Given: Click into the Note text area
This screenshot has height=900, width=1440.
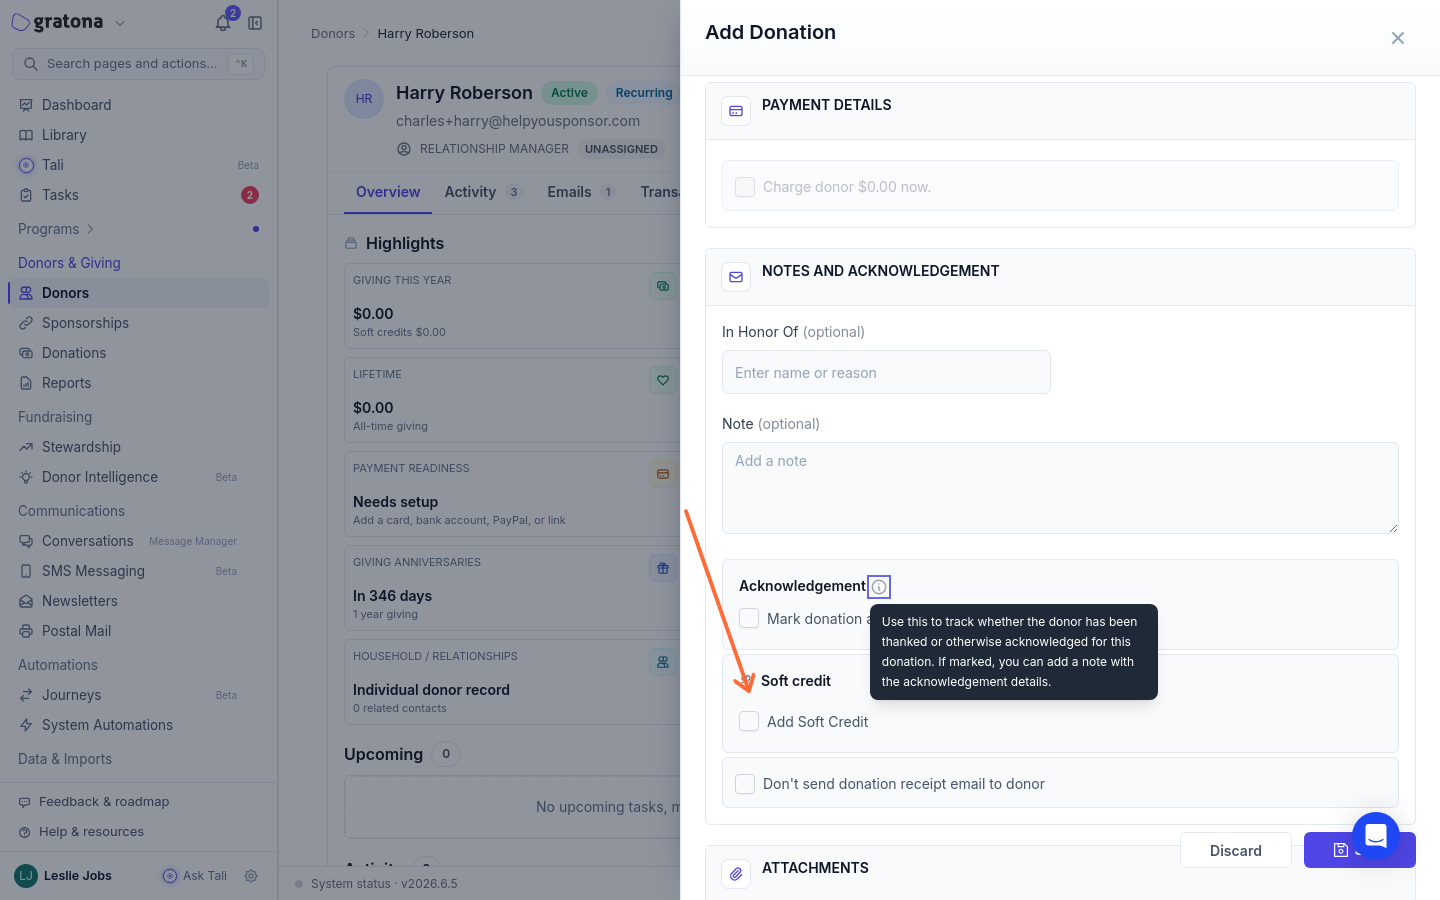Looking at the screenshot, I should tap(1060, 488).
